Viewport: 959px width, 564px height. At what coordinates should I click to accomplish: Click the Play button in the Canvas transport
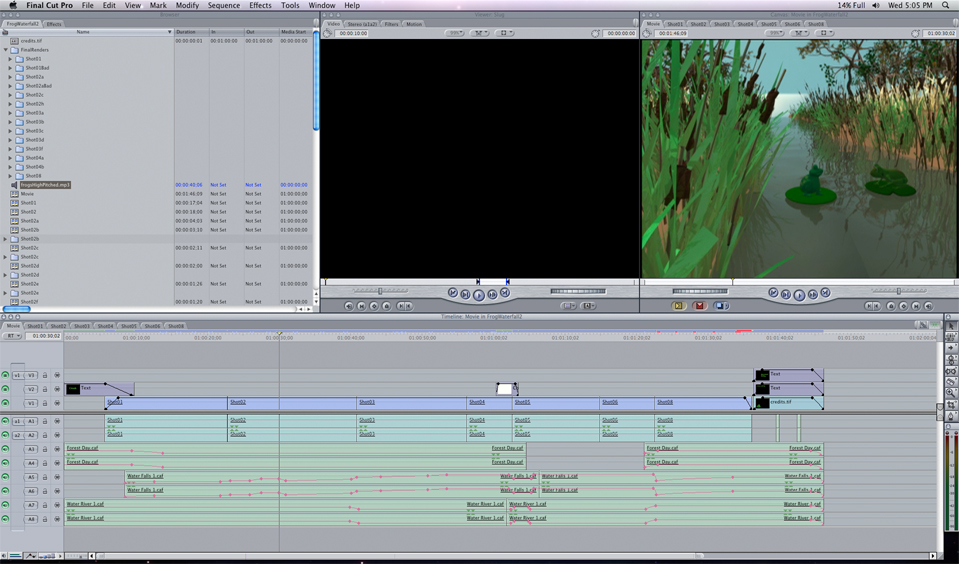[799, 294]
